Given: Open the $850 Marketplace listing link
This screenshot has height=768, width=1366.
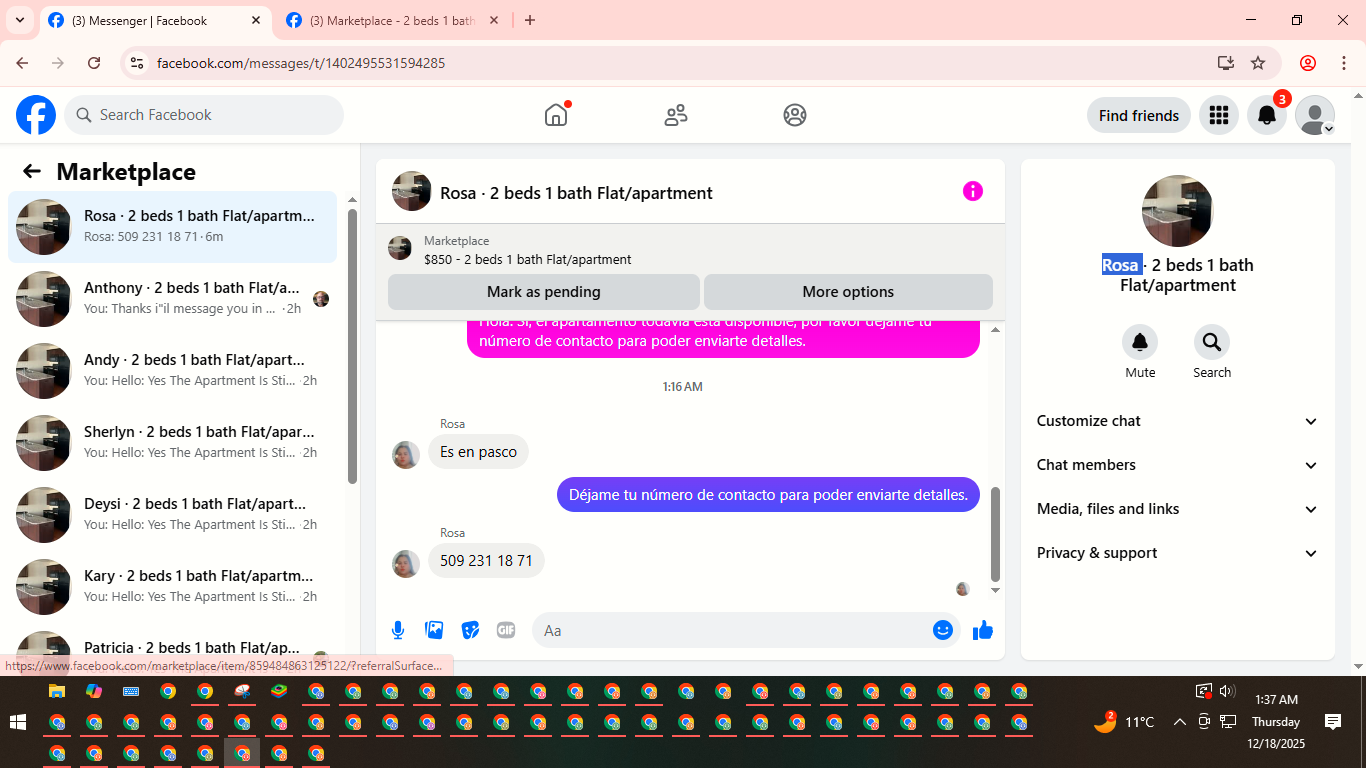Looking at the screenshot, I should [x=527, y=259].
